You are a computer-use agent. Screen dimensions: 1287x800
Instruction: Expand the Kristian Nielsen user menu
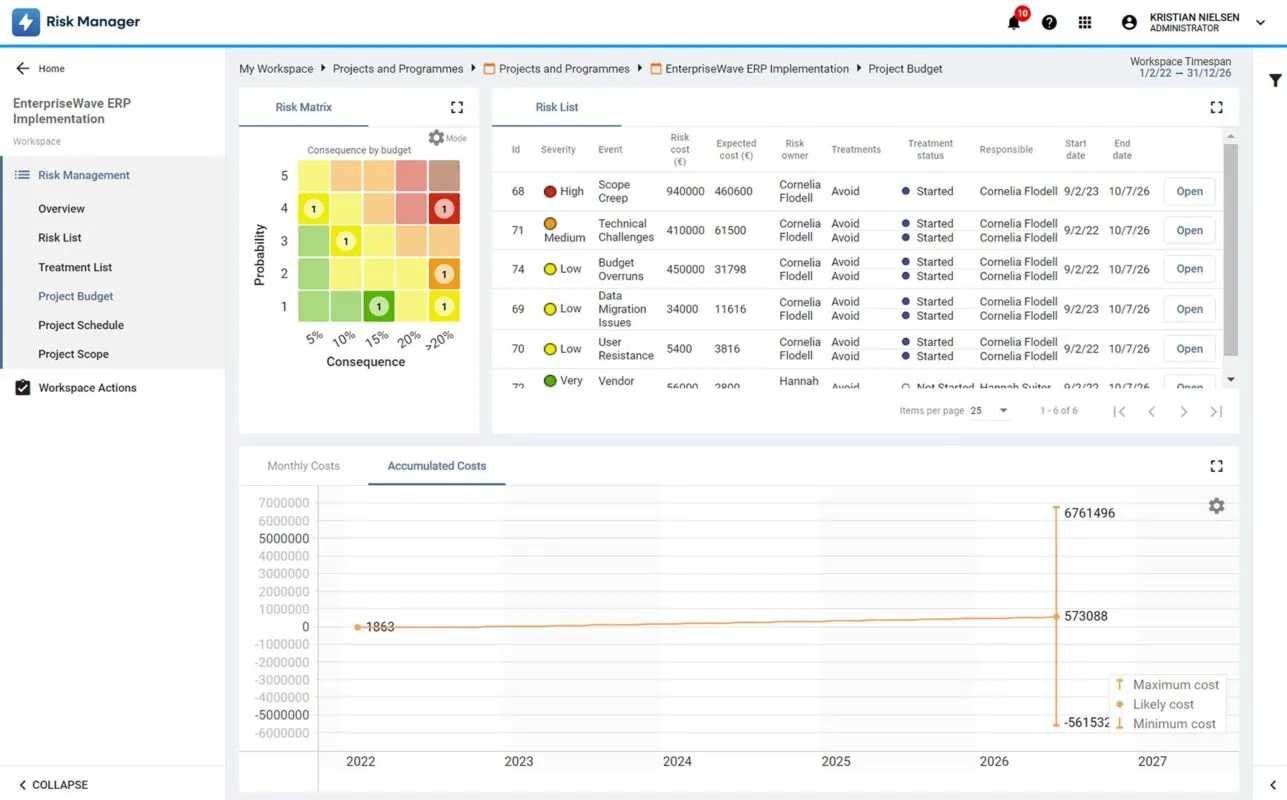(1260, 22)
